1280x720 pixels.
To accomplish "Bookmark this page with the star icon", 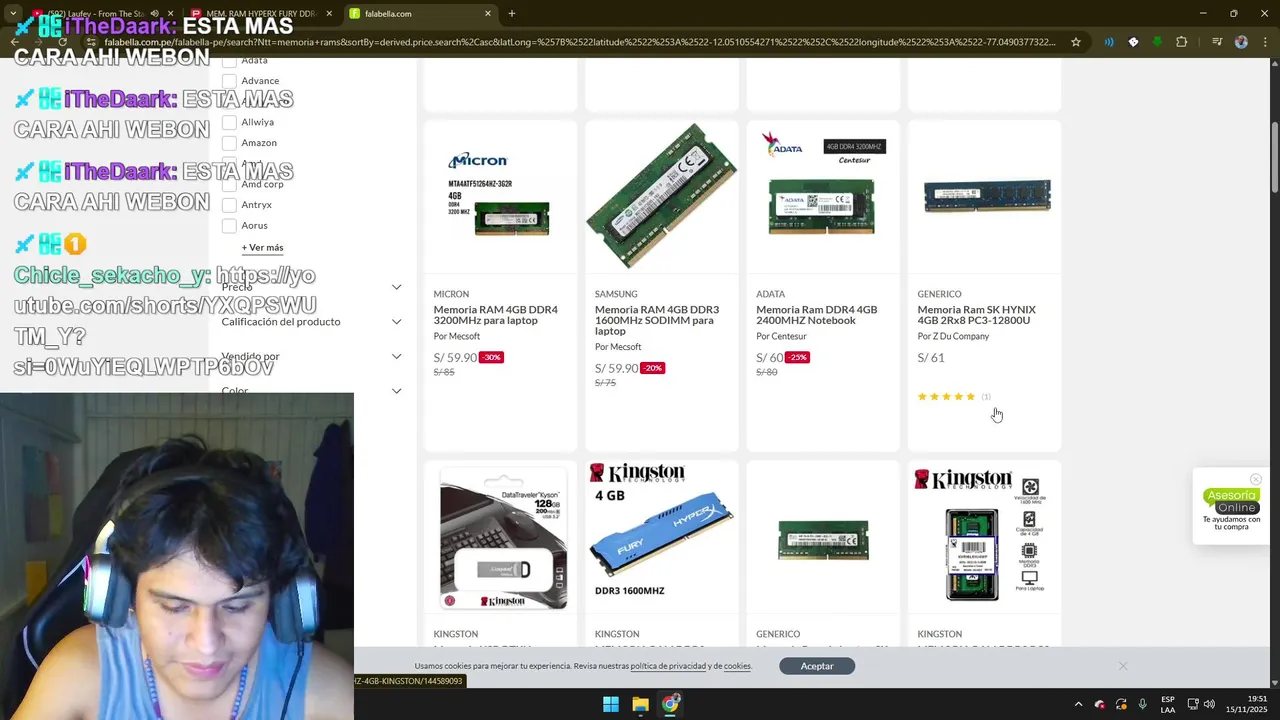I will coord(1076,42).
